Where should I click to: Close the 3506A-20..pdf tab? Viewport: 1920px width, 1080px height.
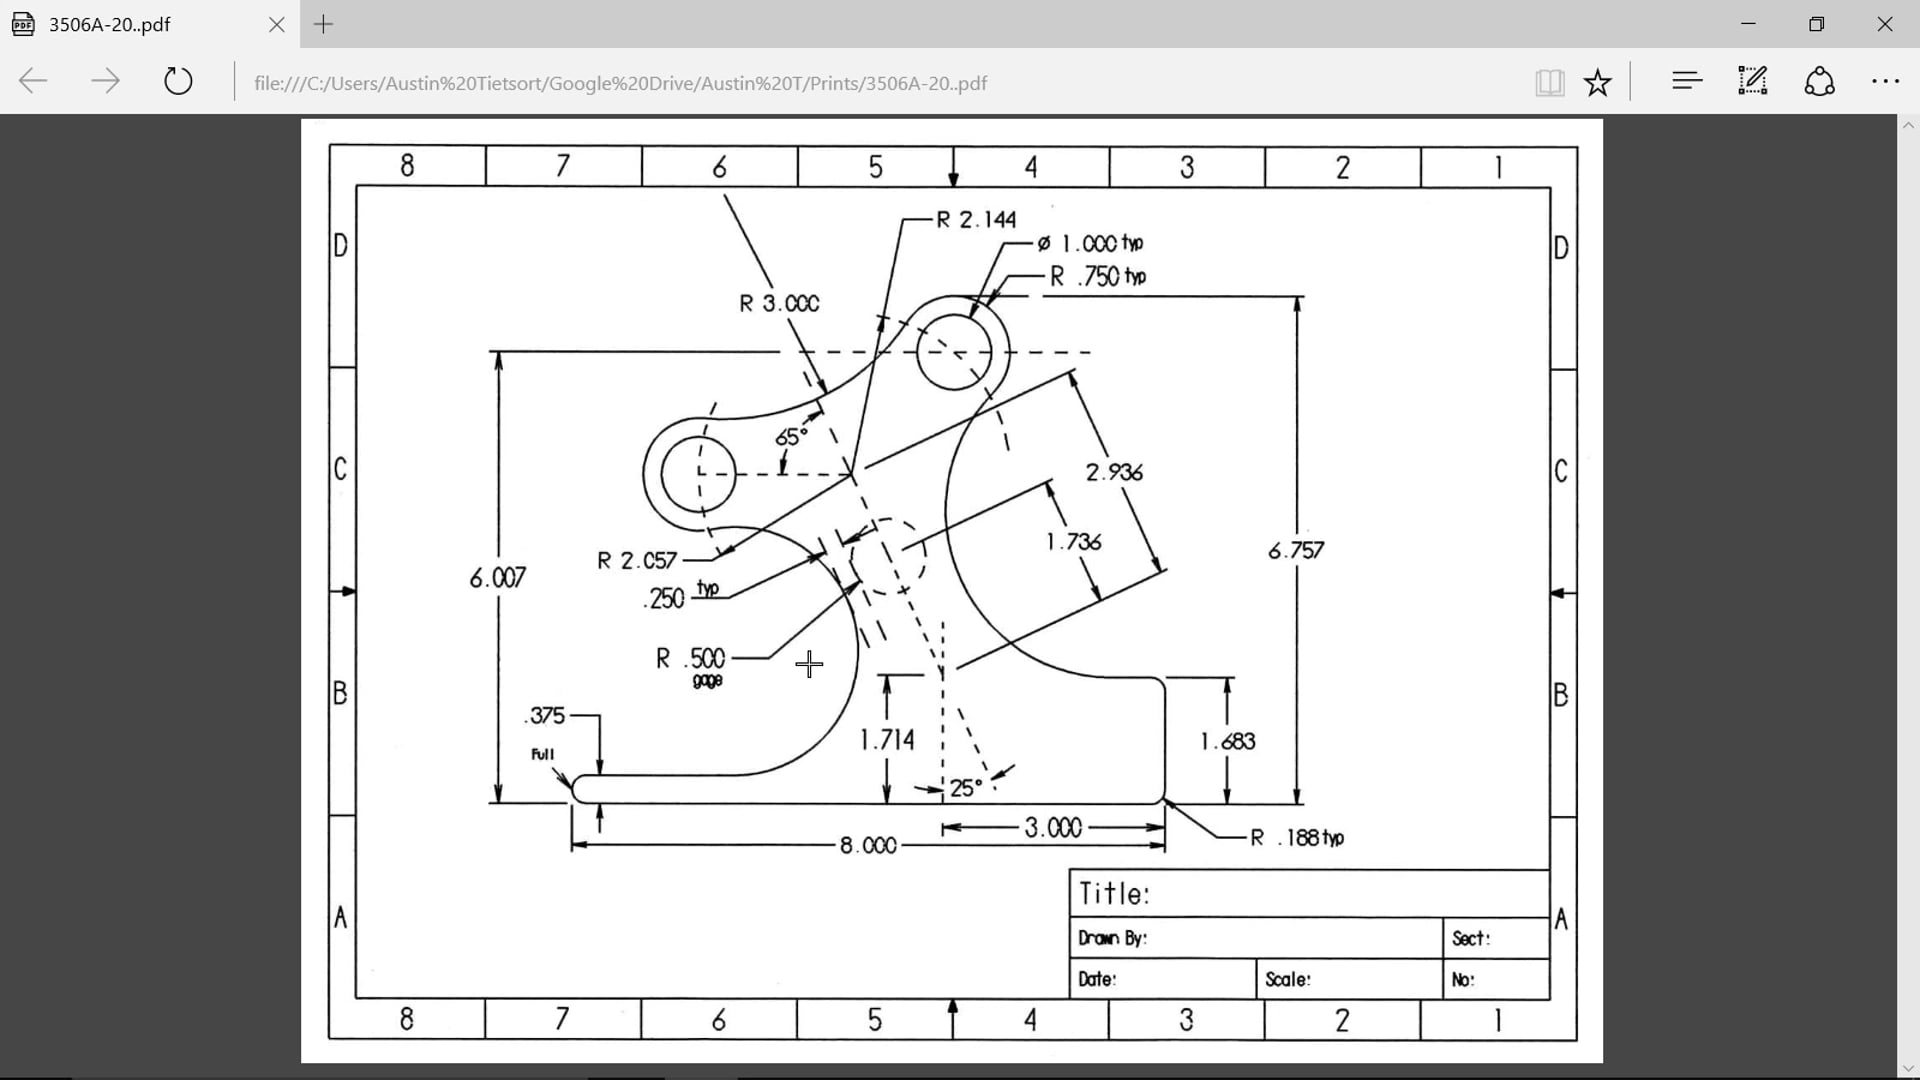click(x=277, y=25)
